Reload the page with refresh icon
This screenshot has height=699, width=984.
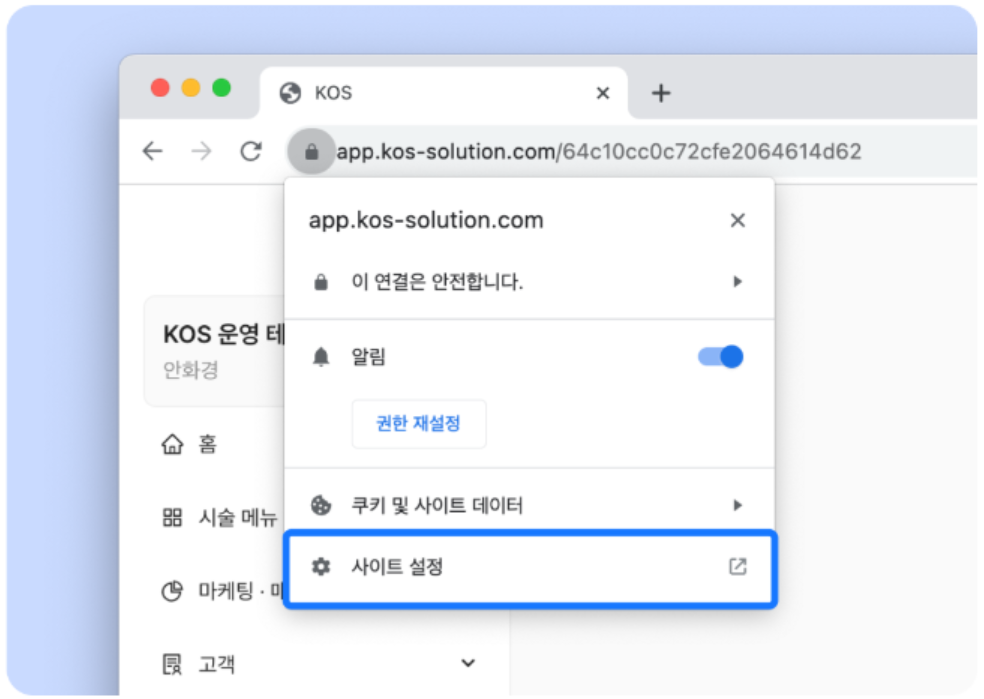pyautogui.click(x=251, y=151)
